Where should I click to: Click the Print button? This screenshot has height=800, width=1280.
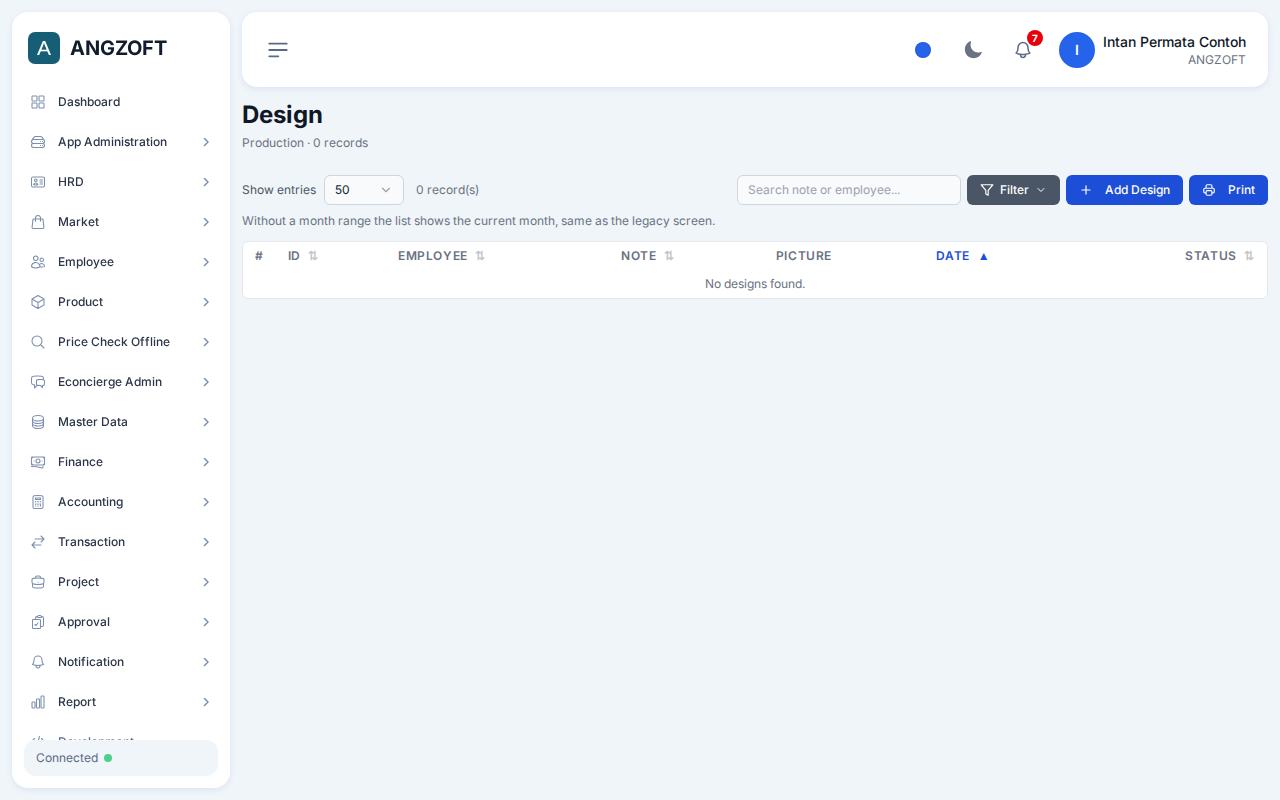coord(1228,190)
